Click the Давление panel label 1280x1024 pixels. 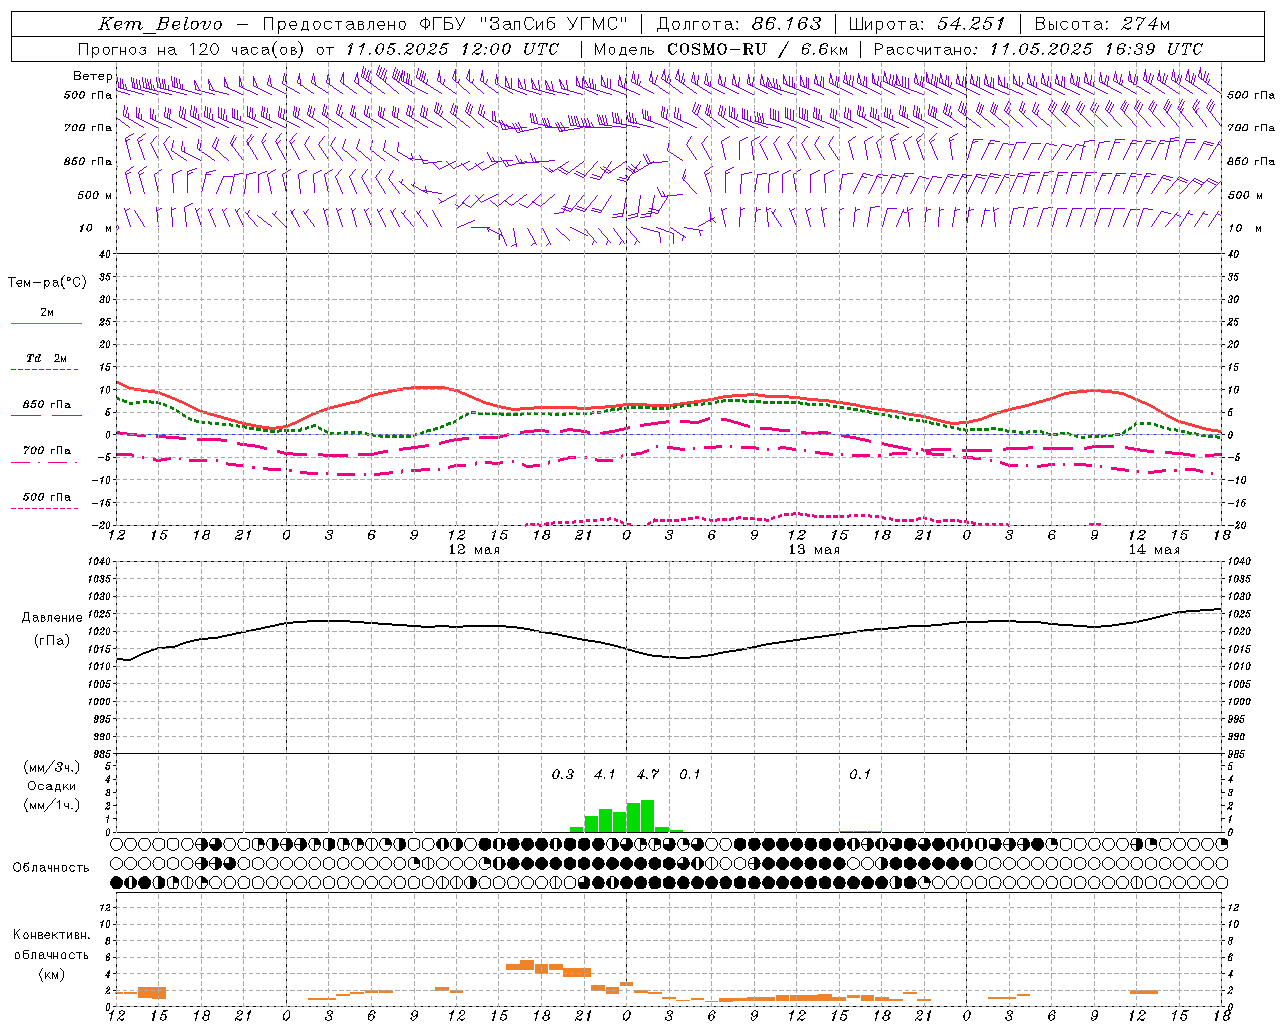(x=50, y=618)
